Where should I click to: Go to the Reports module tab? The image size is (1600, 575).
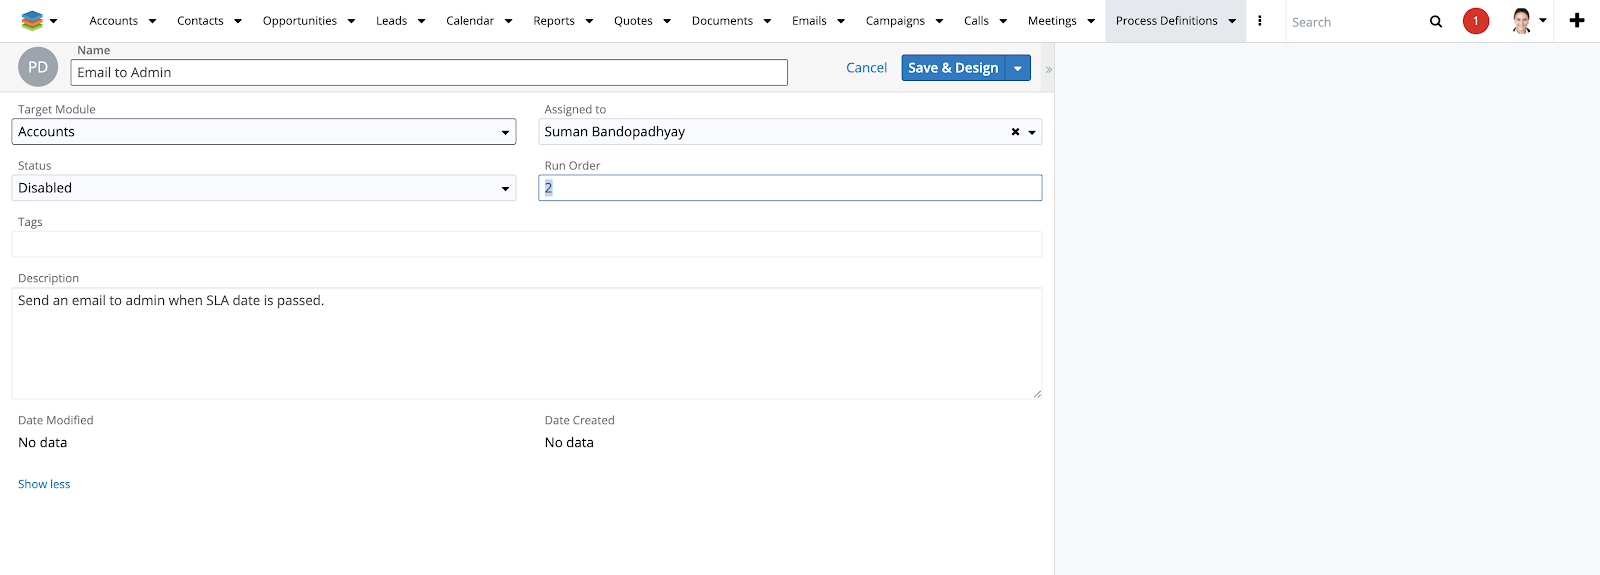click(553, 21)
